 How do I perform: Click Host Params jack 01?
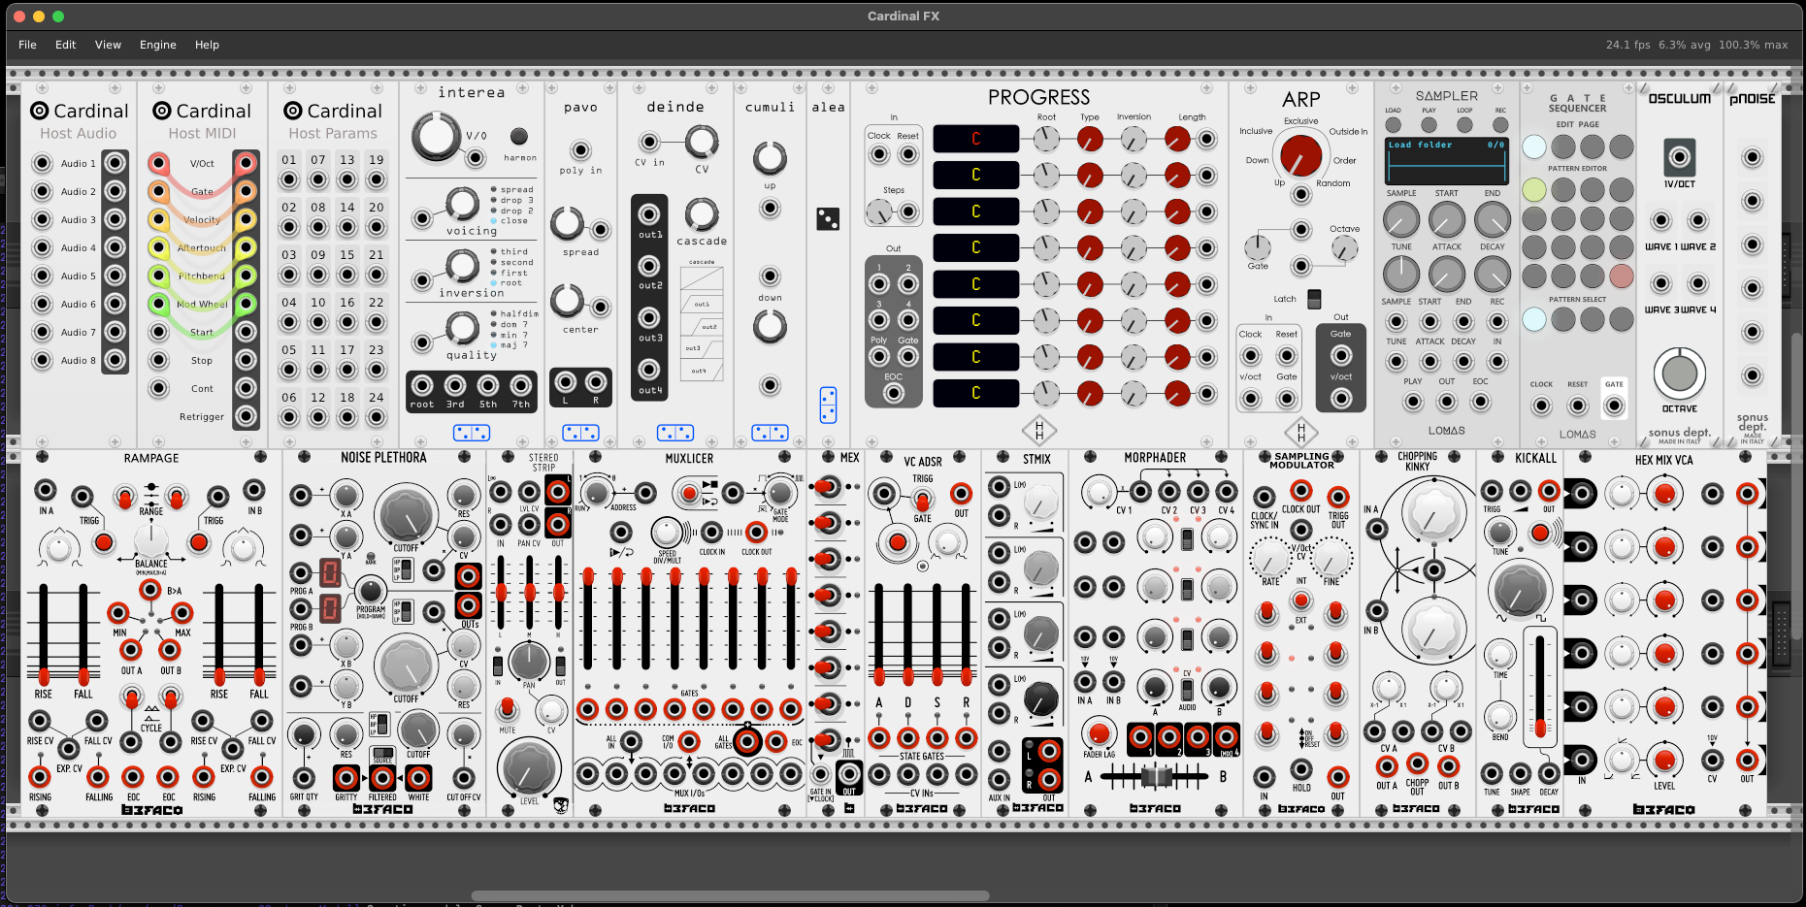coord(289,180)
